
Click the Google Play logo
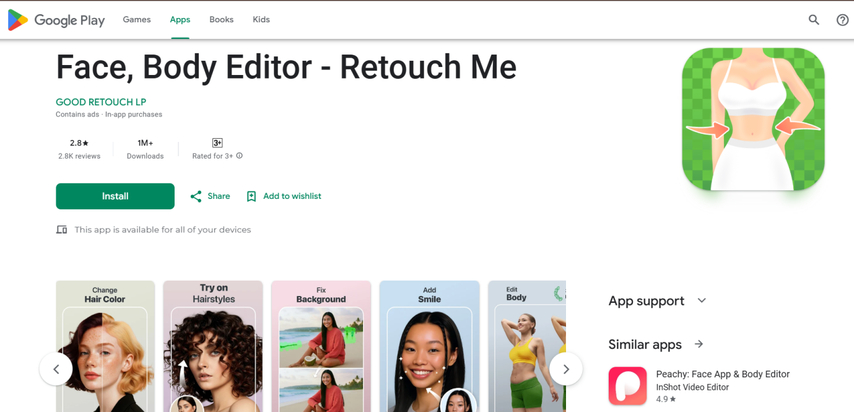click(56, 20)
